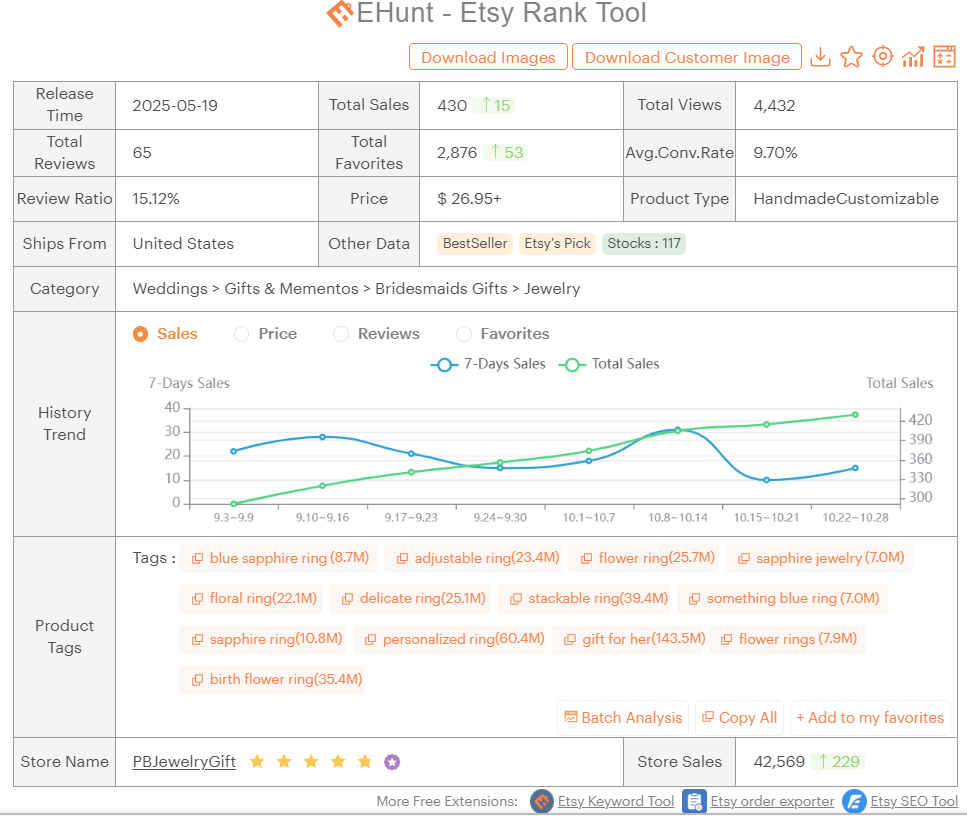
Task: Run Batch Analysis on the tags
Action: (622, 717)
